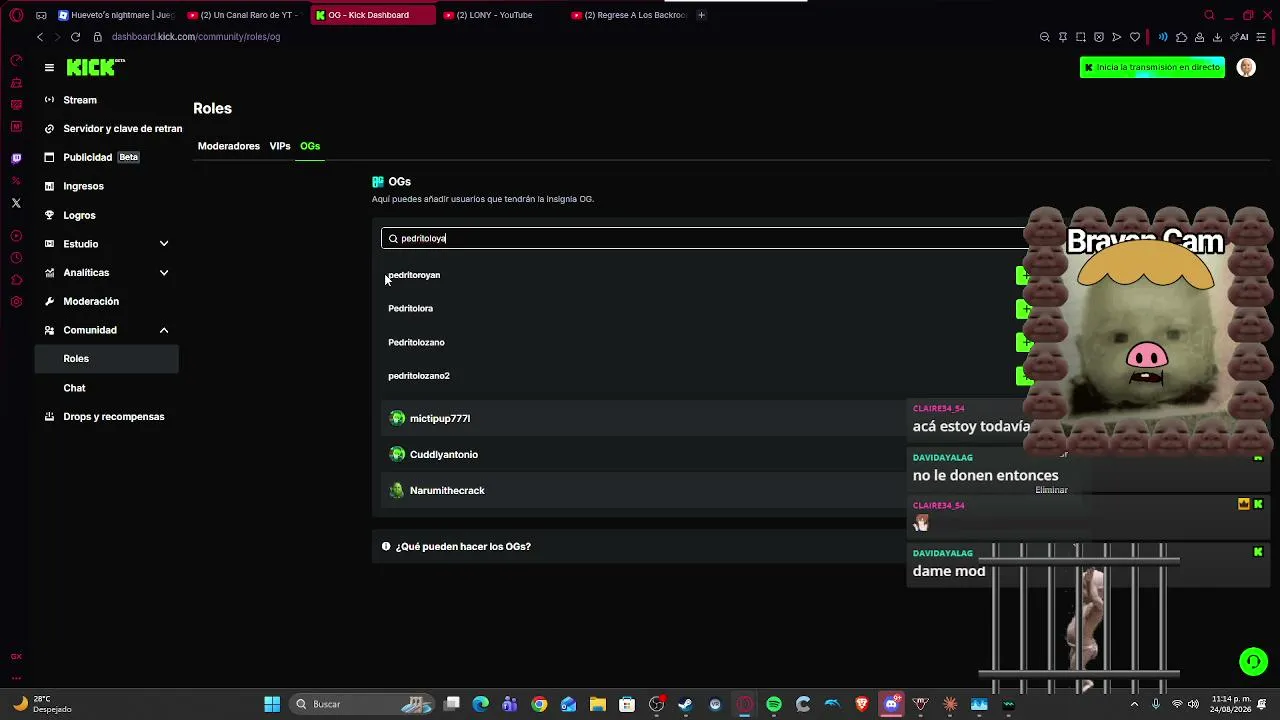Open the Twitch sidebar shortcut
This screenshot has height=720, width=1280.
tap(16, 158)
